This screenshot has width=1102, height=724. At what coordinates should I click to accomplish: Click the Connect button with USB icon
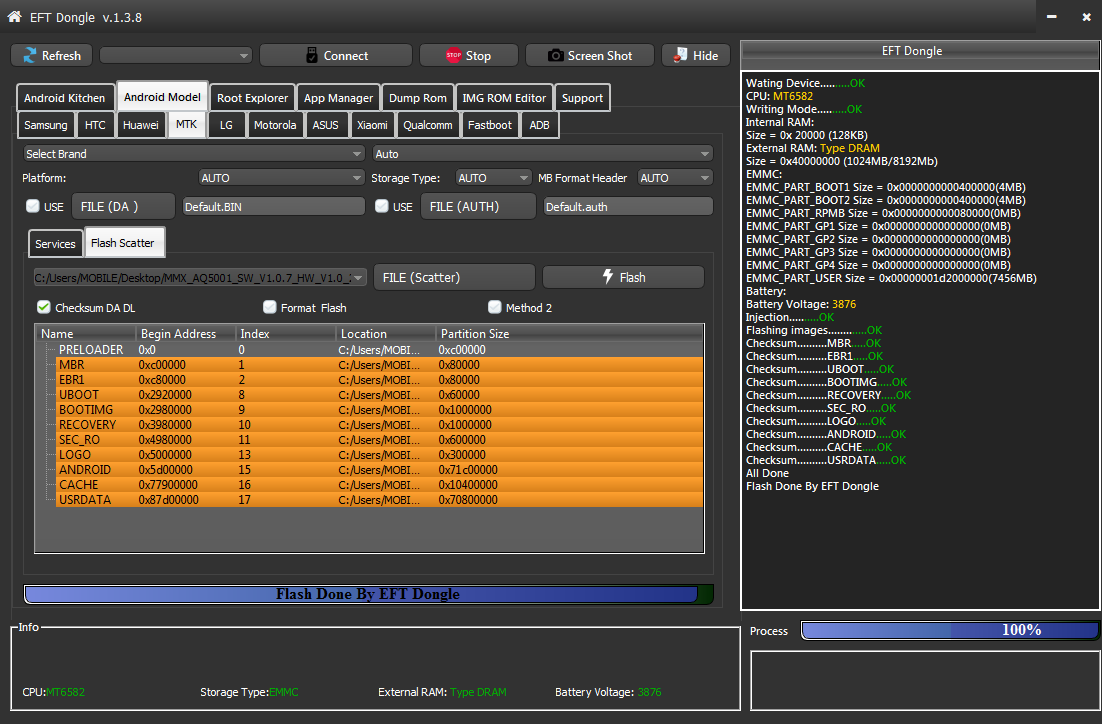click(336, 56)
